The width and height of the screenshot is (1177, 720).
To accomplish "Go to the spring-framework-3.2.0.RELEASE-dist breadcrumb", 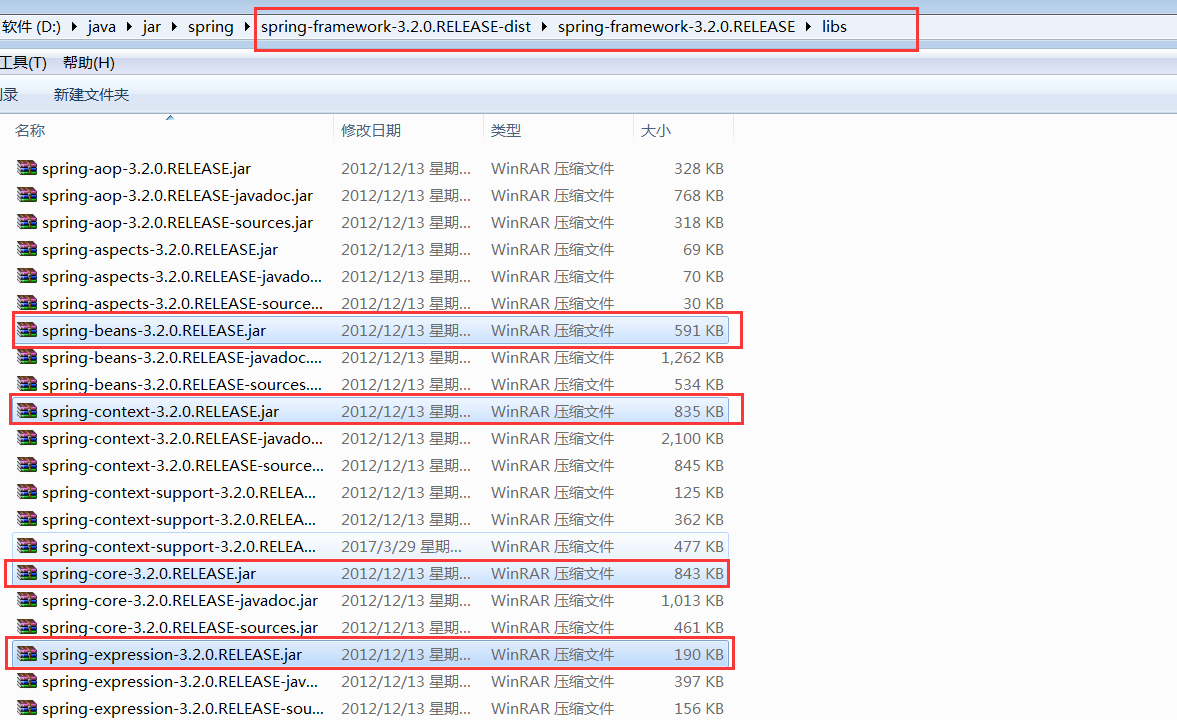I will coord(396,27).
